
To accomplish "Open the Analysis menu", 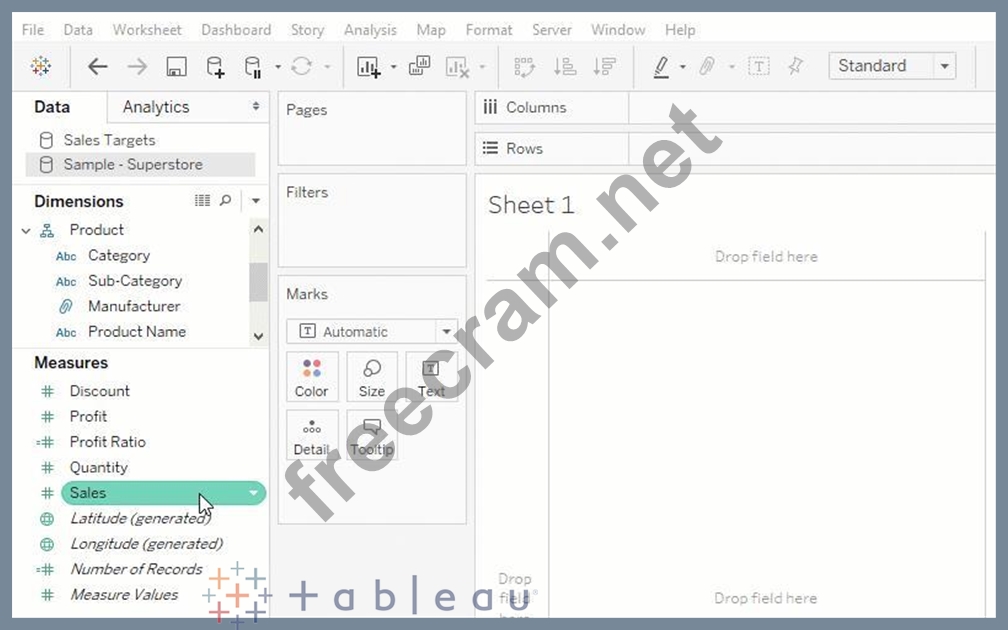I will tap(370, 30).
